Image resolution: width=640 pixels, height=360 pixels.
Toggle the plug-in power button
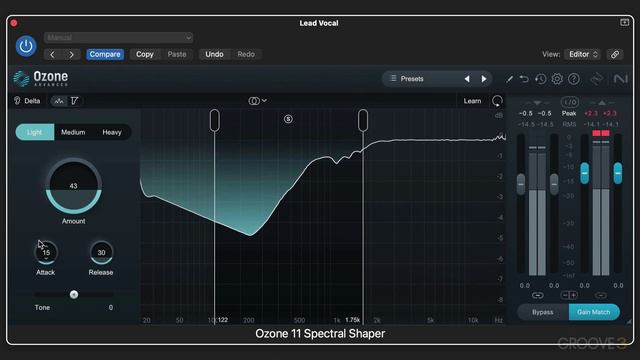26,46
